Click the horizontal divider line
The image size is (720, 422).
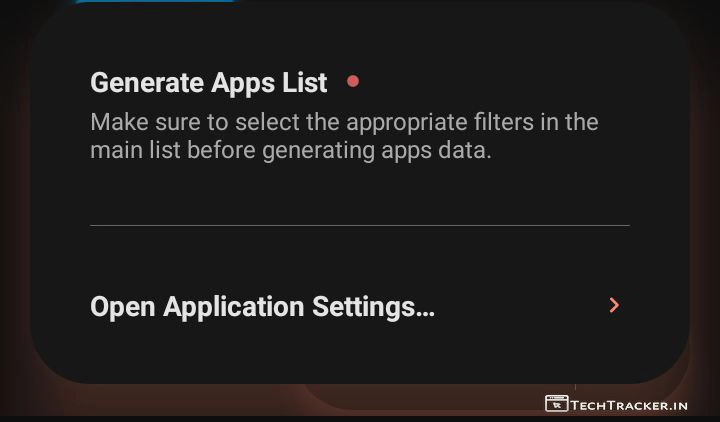click(x=360, y=226)
